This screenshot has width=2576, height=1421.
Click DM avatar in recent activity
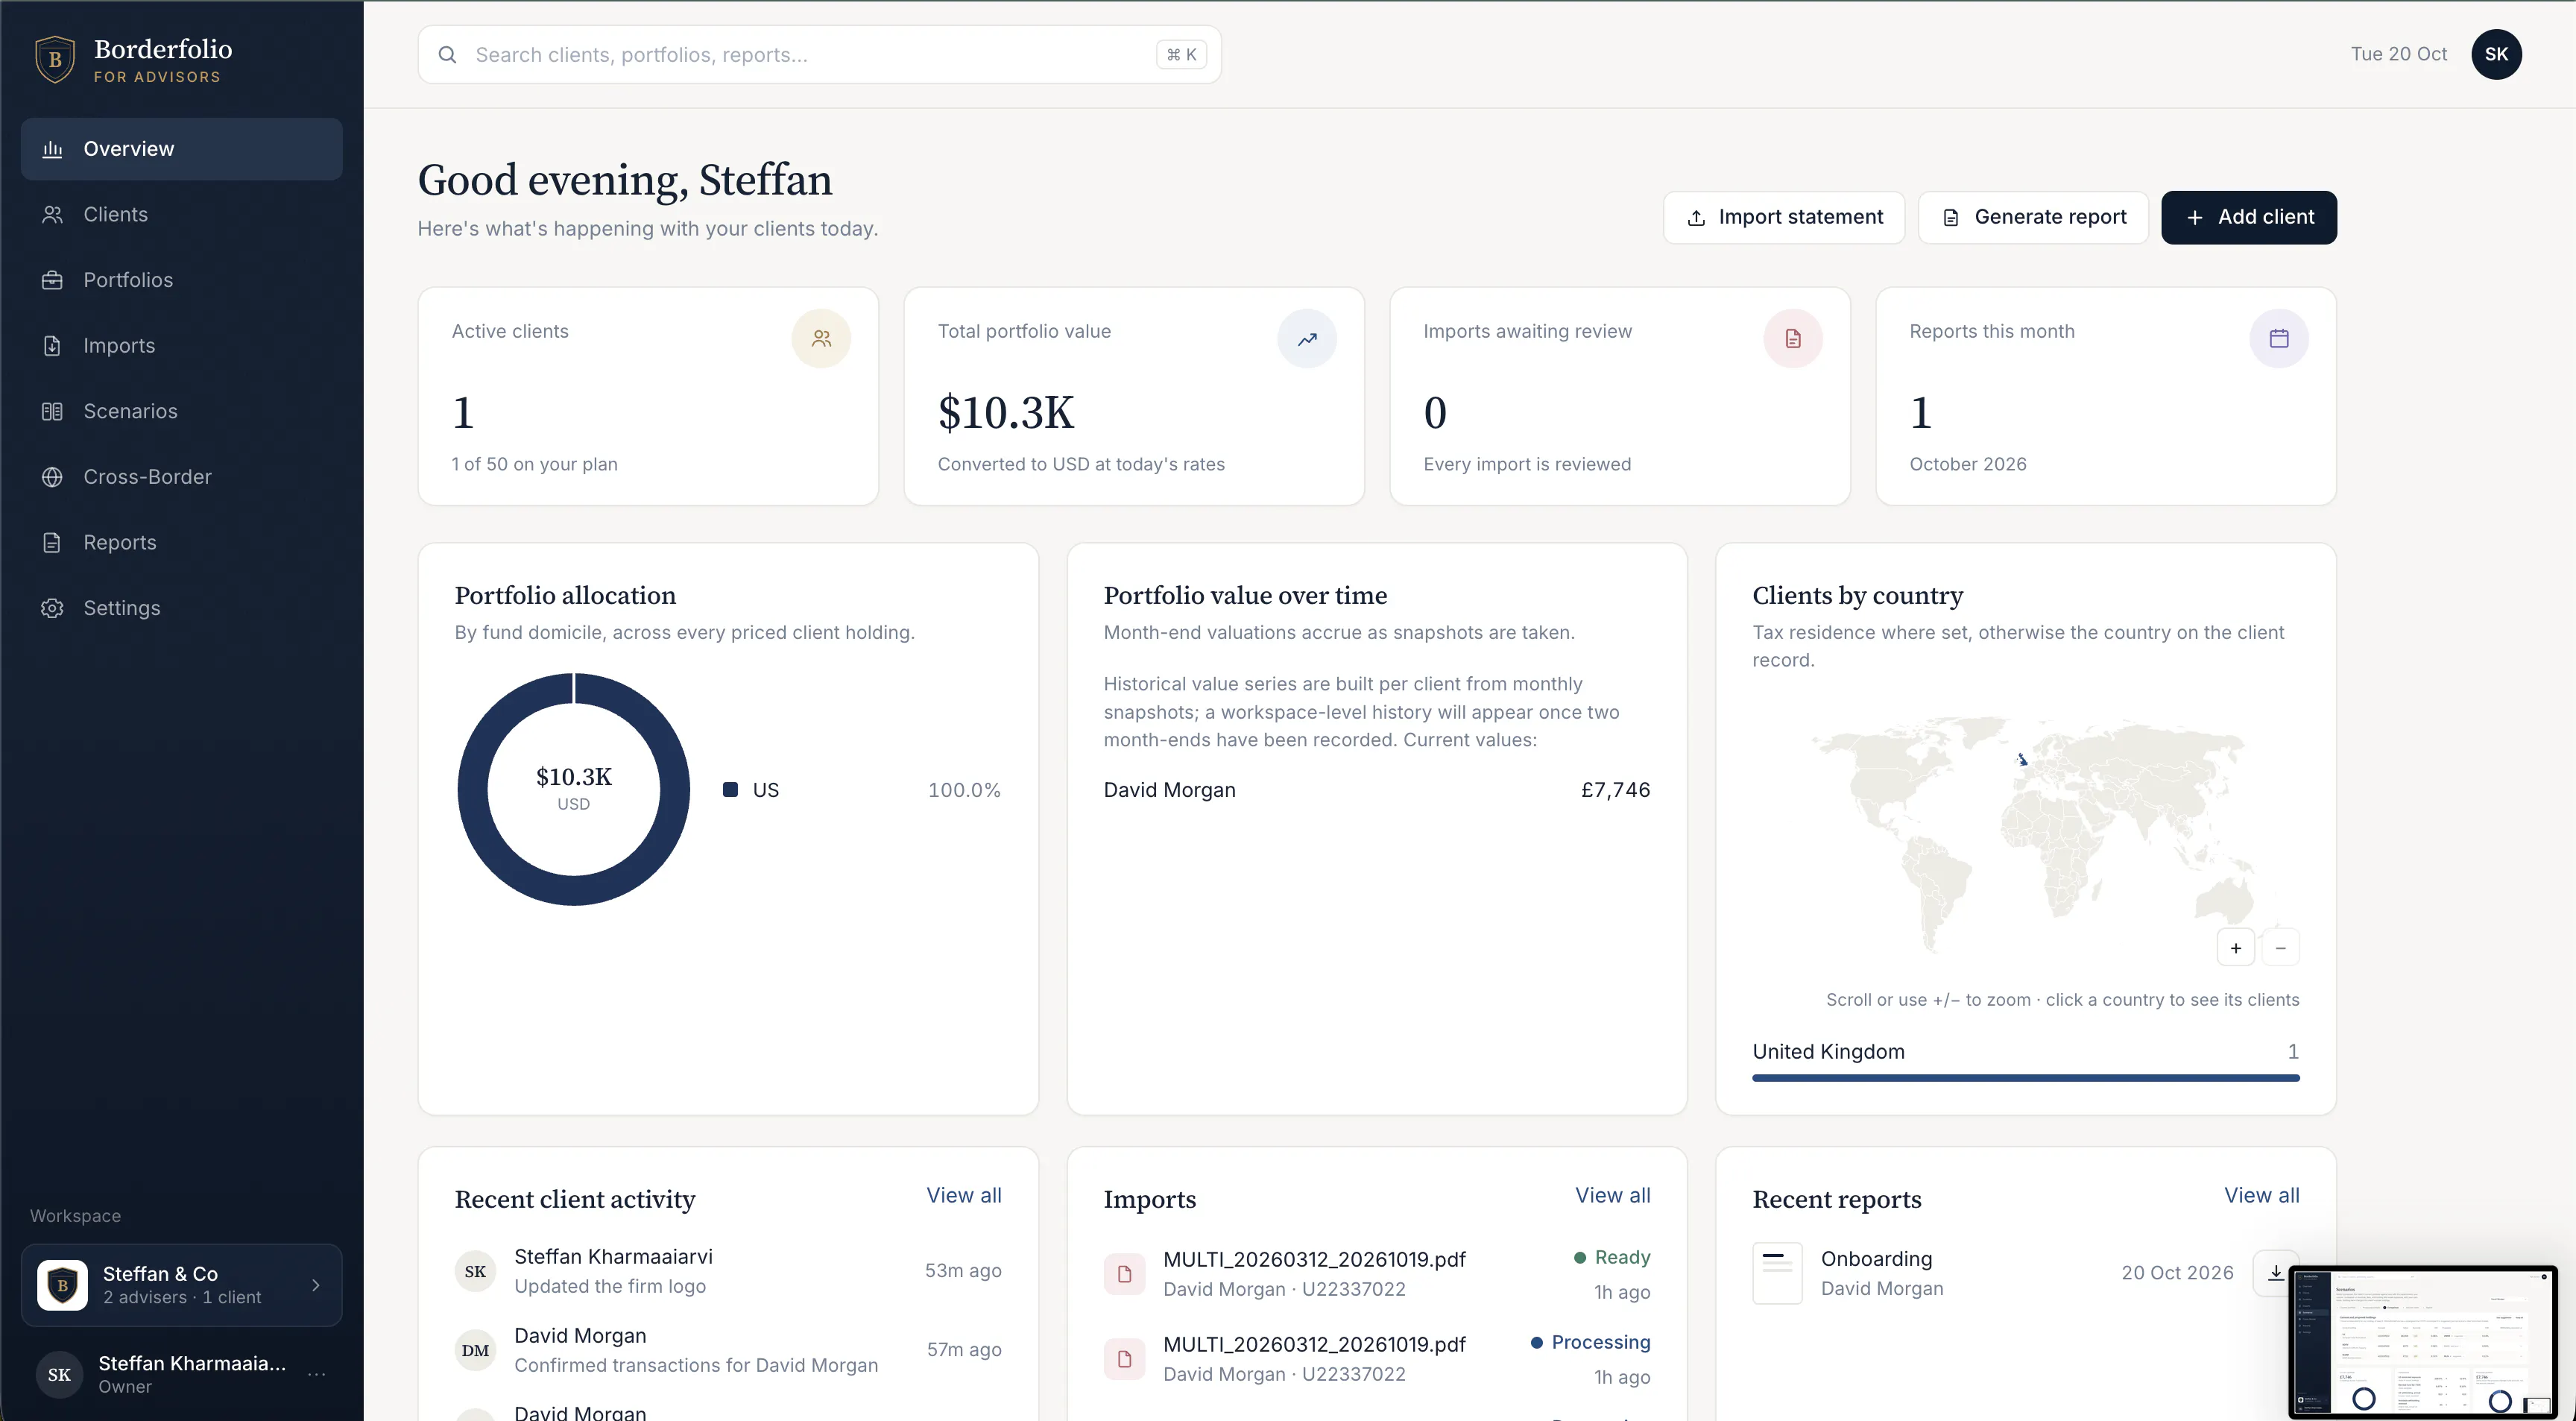pyautogui.click(x=475, y=1350)
